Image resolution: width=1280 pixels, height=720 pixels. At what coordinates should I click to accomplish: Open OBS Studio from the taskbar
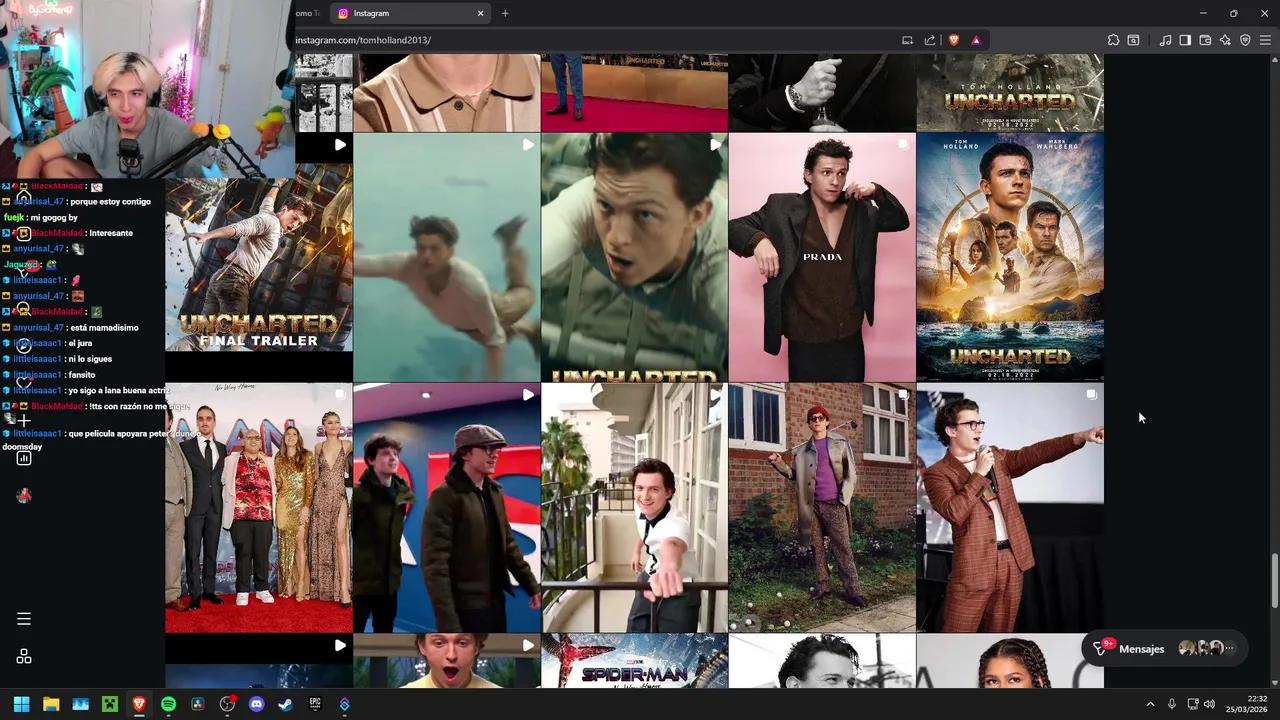tap(227, 704)
